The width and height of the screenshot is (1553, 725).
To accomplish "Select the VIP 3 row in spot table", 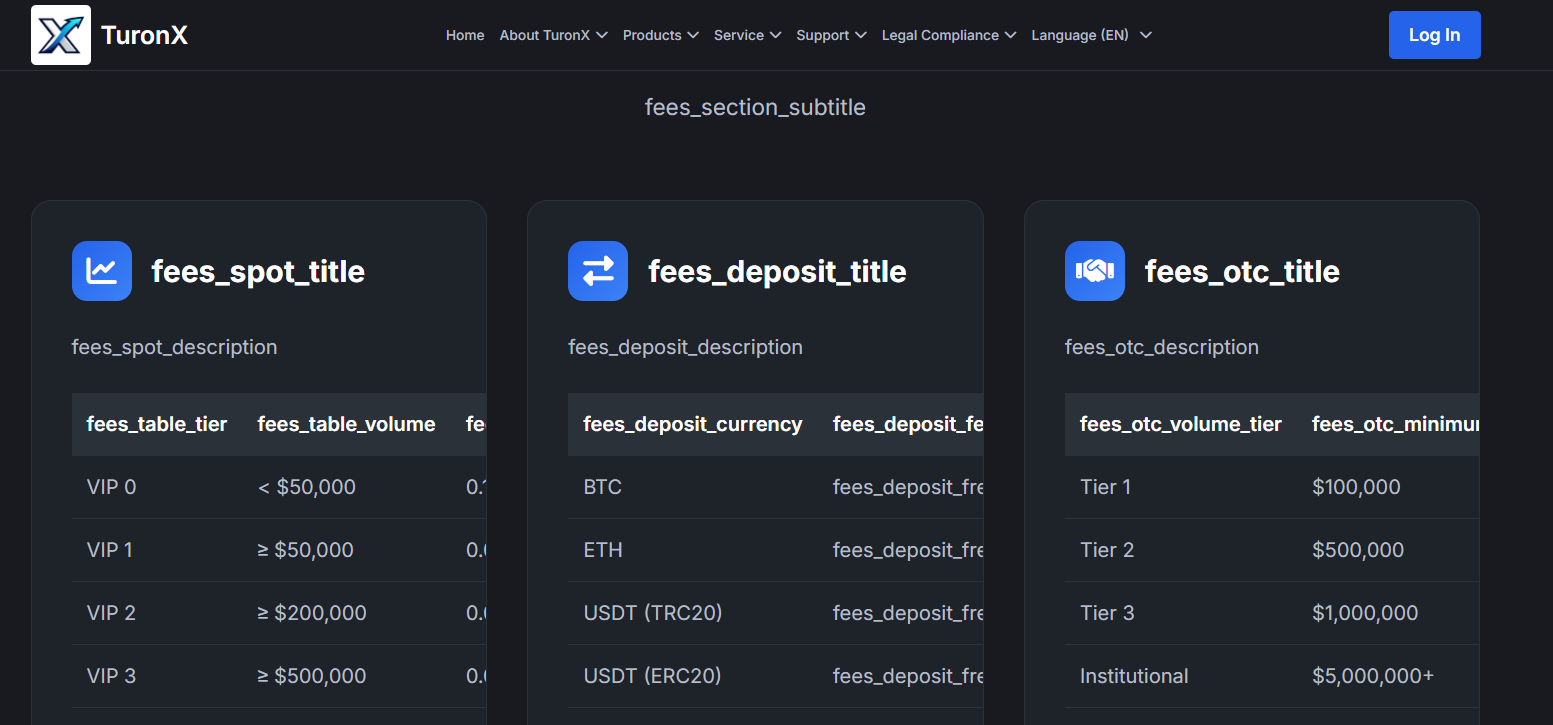I will [112, 676].
